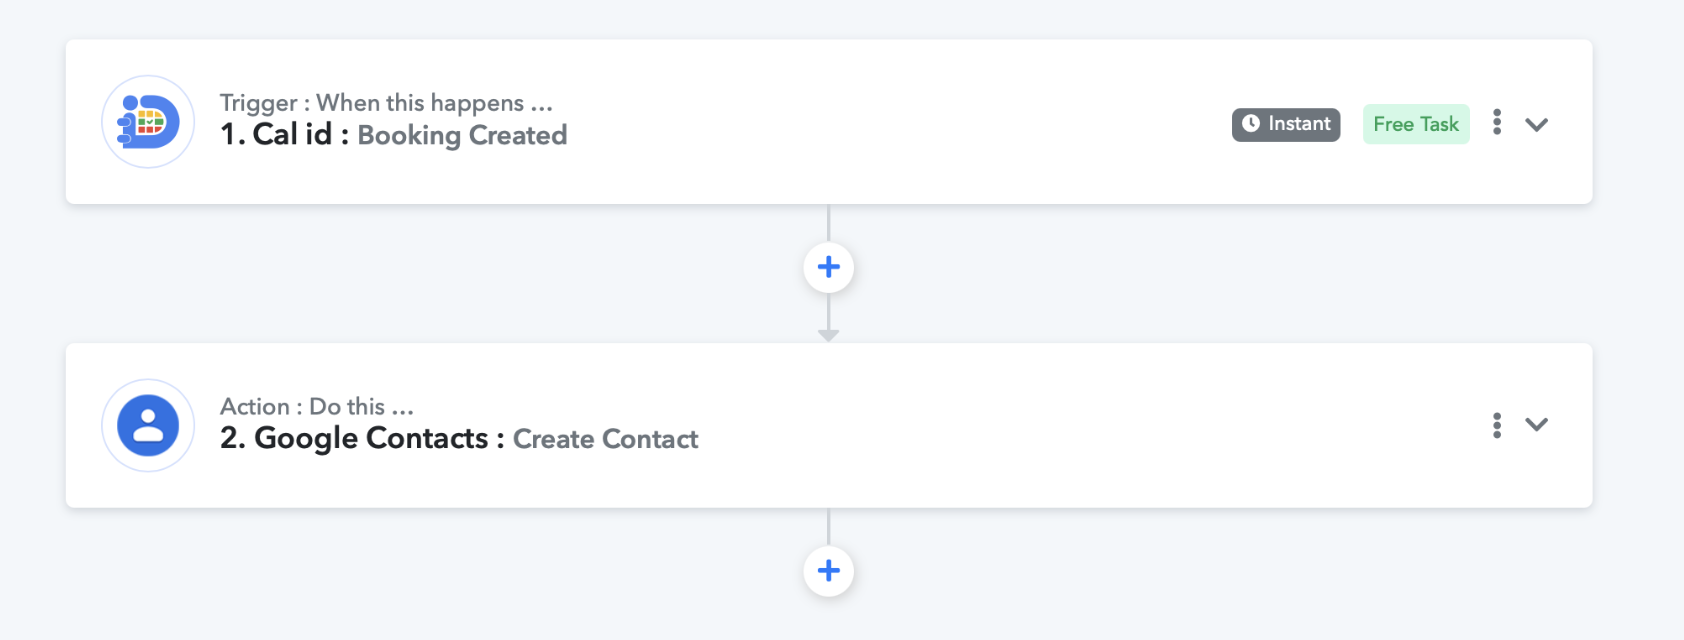1684x640 pixels.
Task: Click the clock icon in the Instant badge
Action: tap(1253, 123)
